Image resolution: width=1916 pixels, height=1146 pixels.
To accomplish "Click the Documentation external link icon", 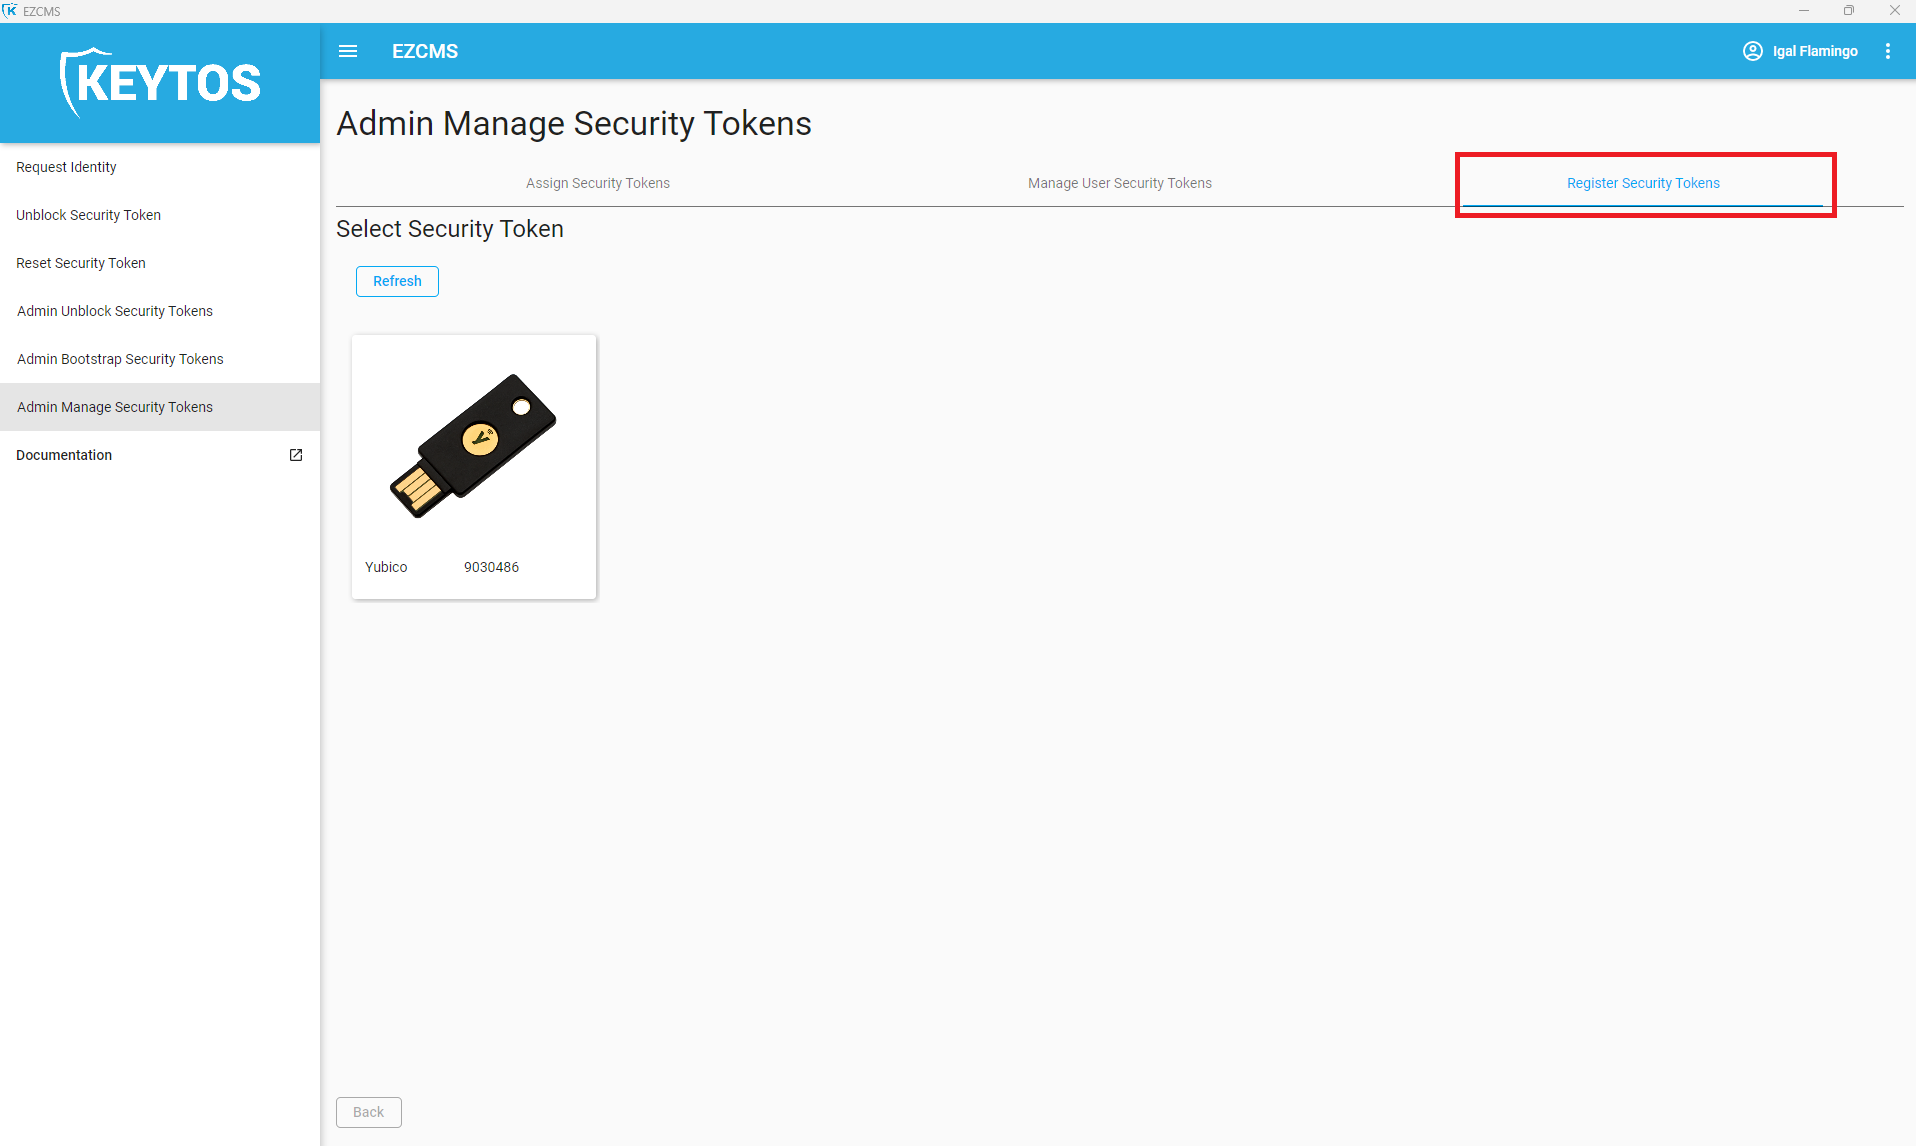I will tap(296, 455).
